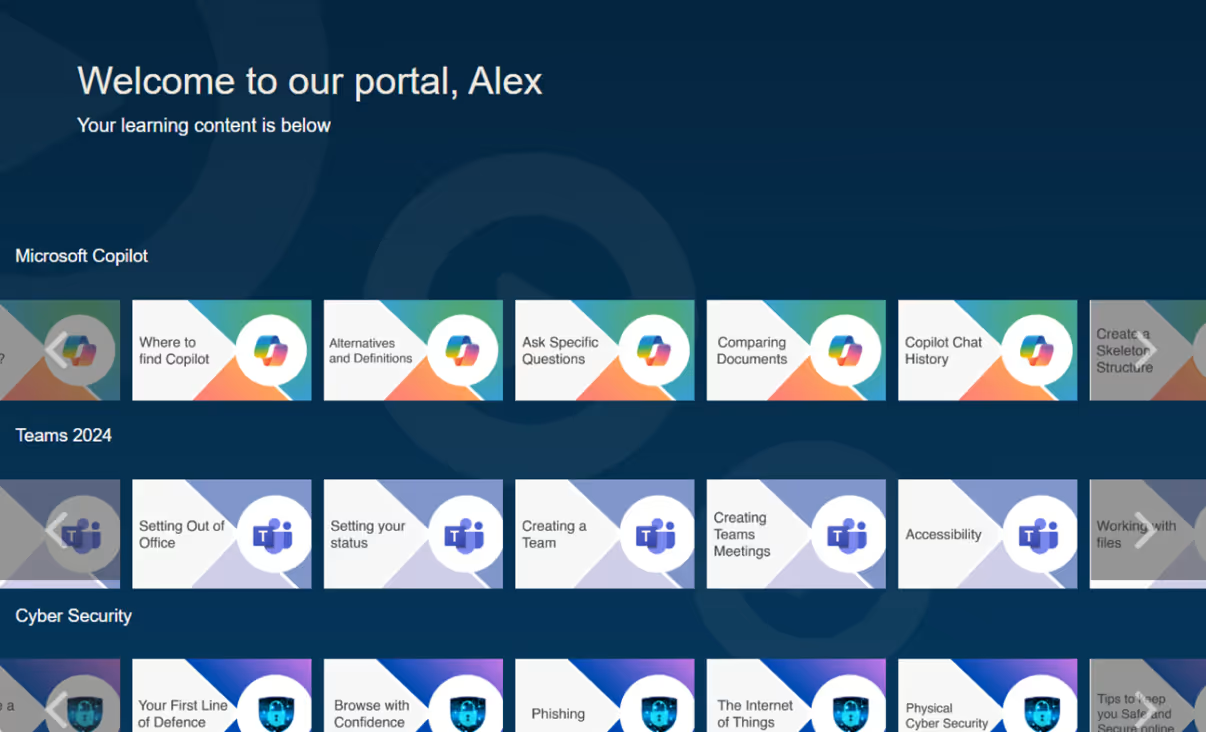Screen dimensions: 1206x732
Task: Click the Copilot icon on 'Copilot Chat History'
Action: [x=1036, y=351]
